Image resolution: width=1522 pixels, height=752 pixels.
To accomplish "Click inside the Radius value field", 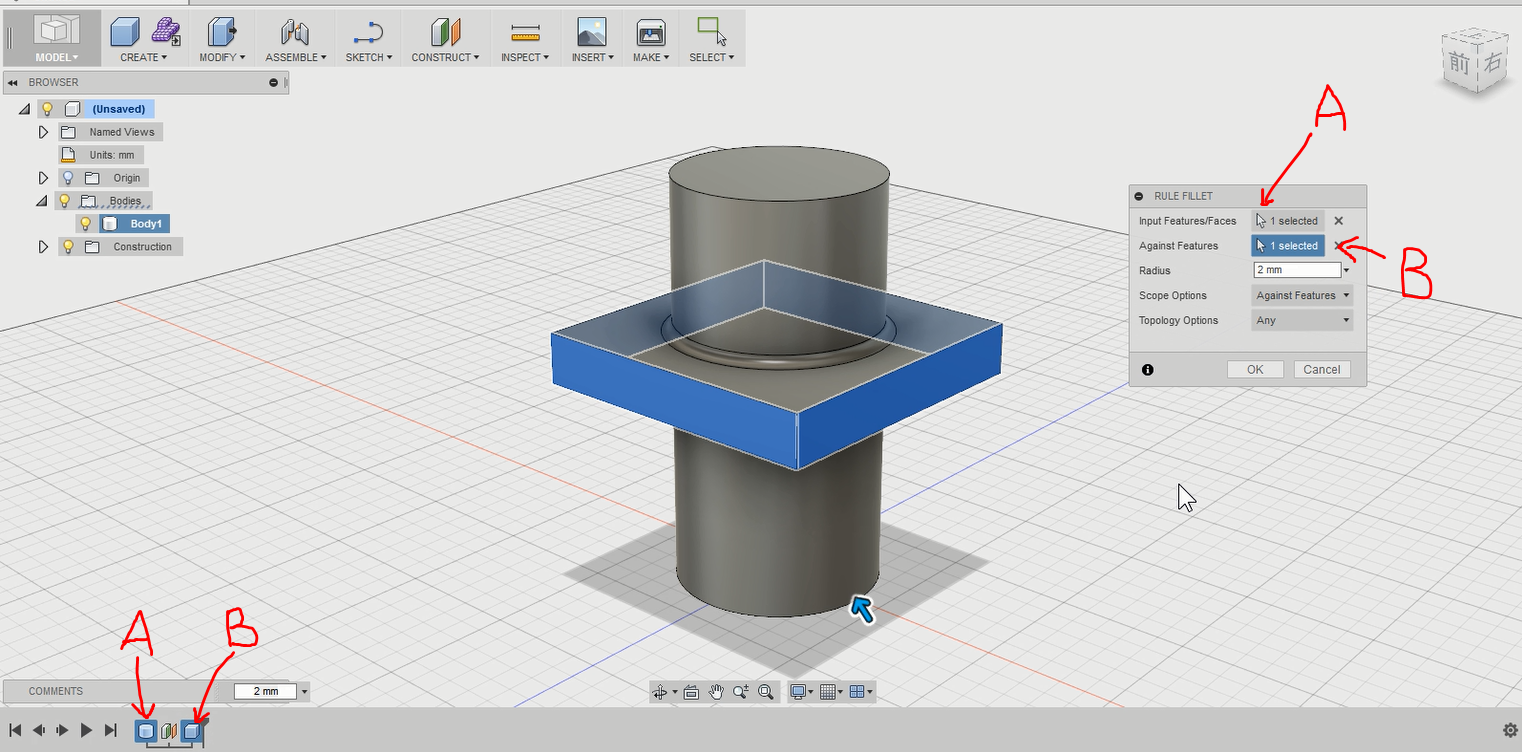I will pyautogui.click(x=1293, y=269).
